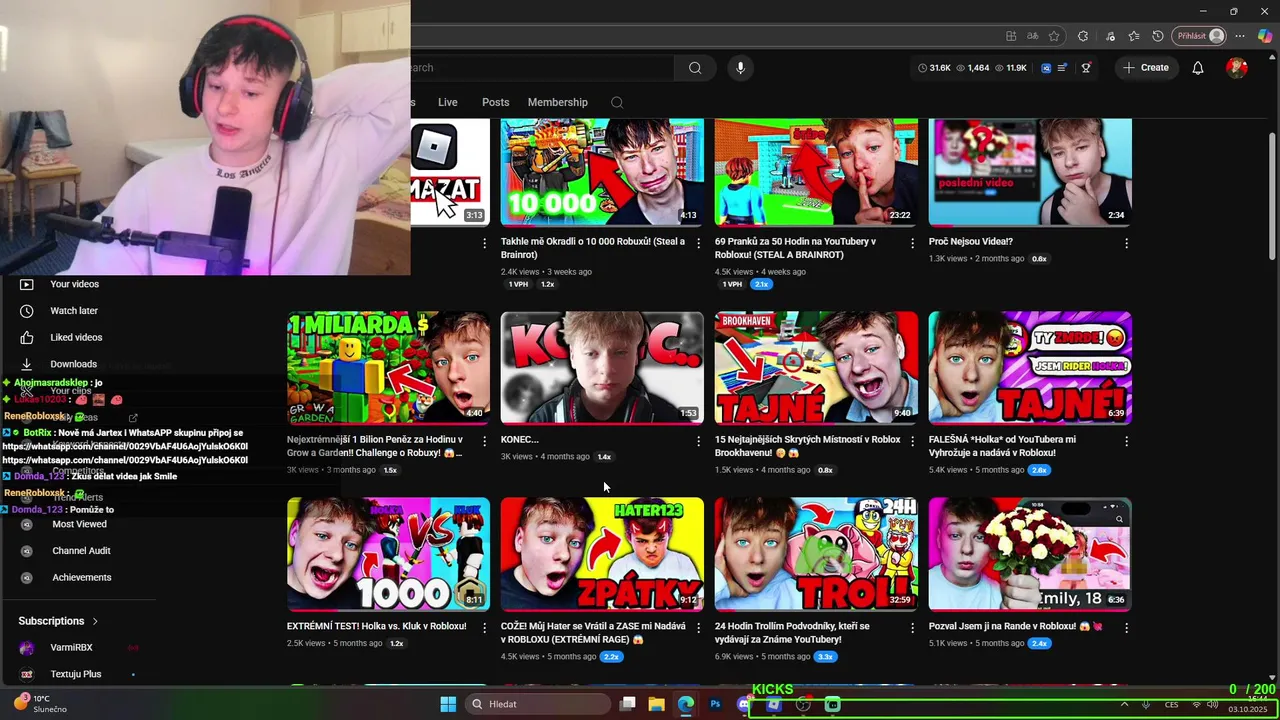Open Edge history clock icon
Image resolution: width=1280 pixels, height=720 pixels.
tap(1158, 36)
